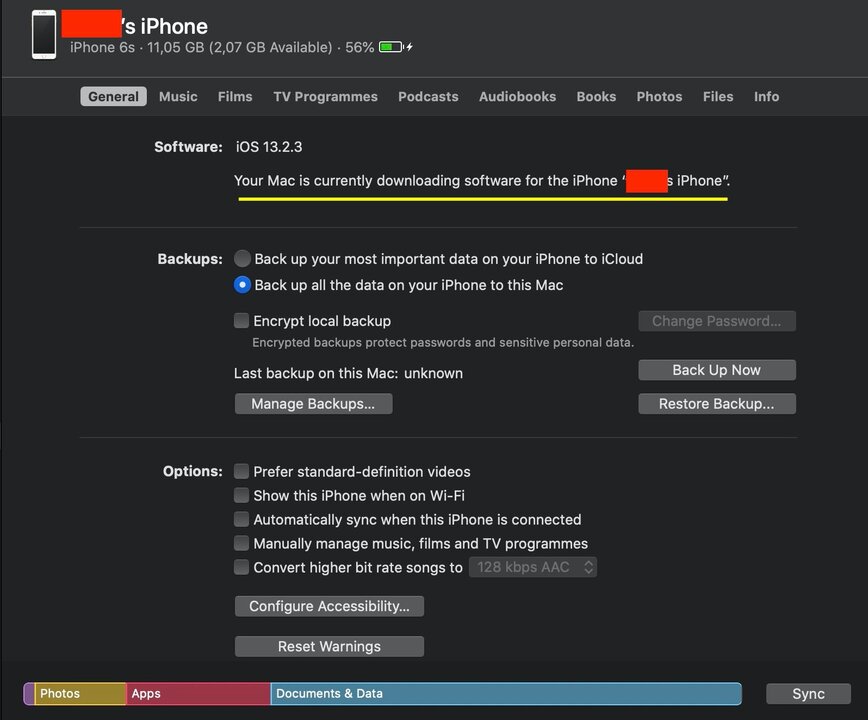Switch to the Films tab
Image resolution: width=868 pixels, height=720 pixels.
[x=235, y=96]
